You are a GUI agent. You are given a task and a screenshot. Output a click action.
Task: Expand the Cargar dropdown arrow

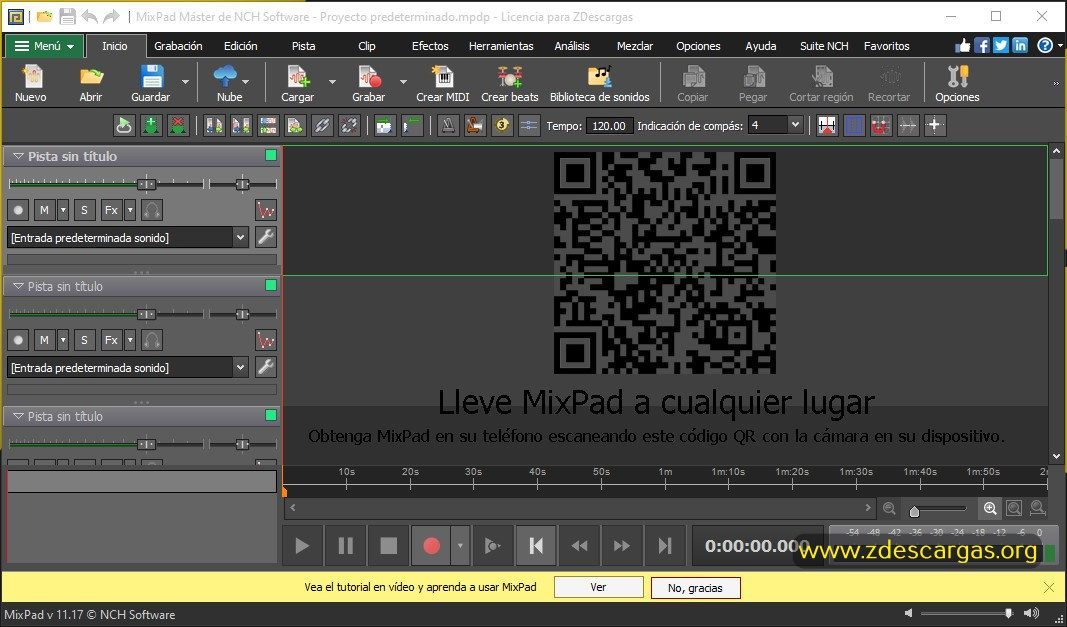(332, 82)
